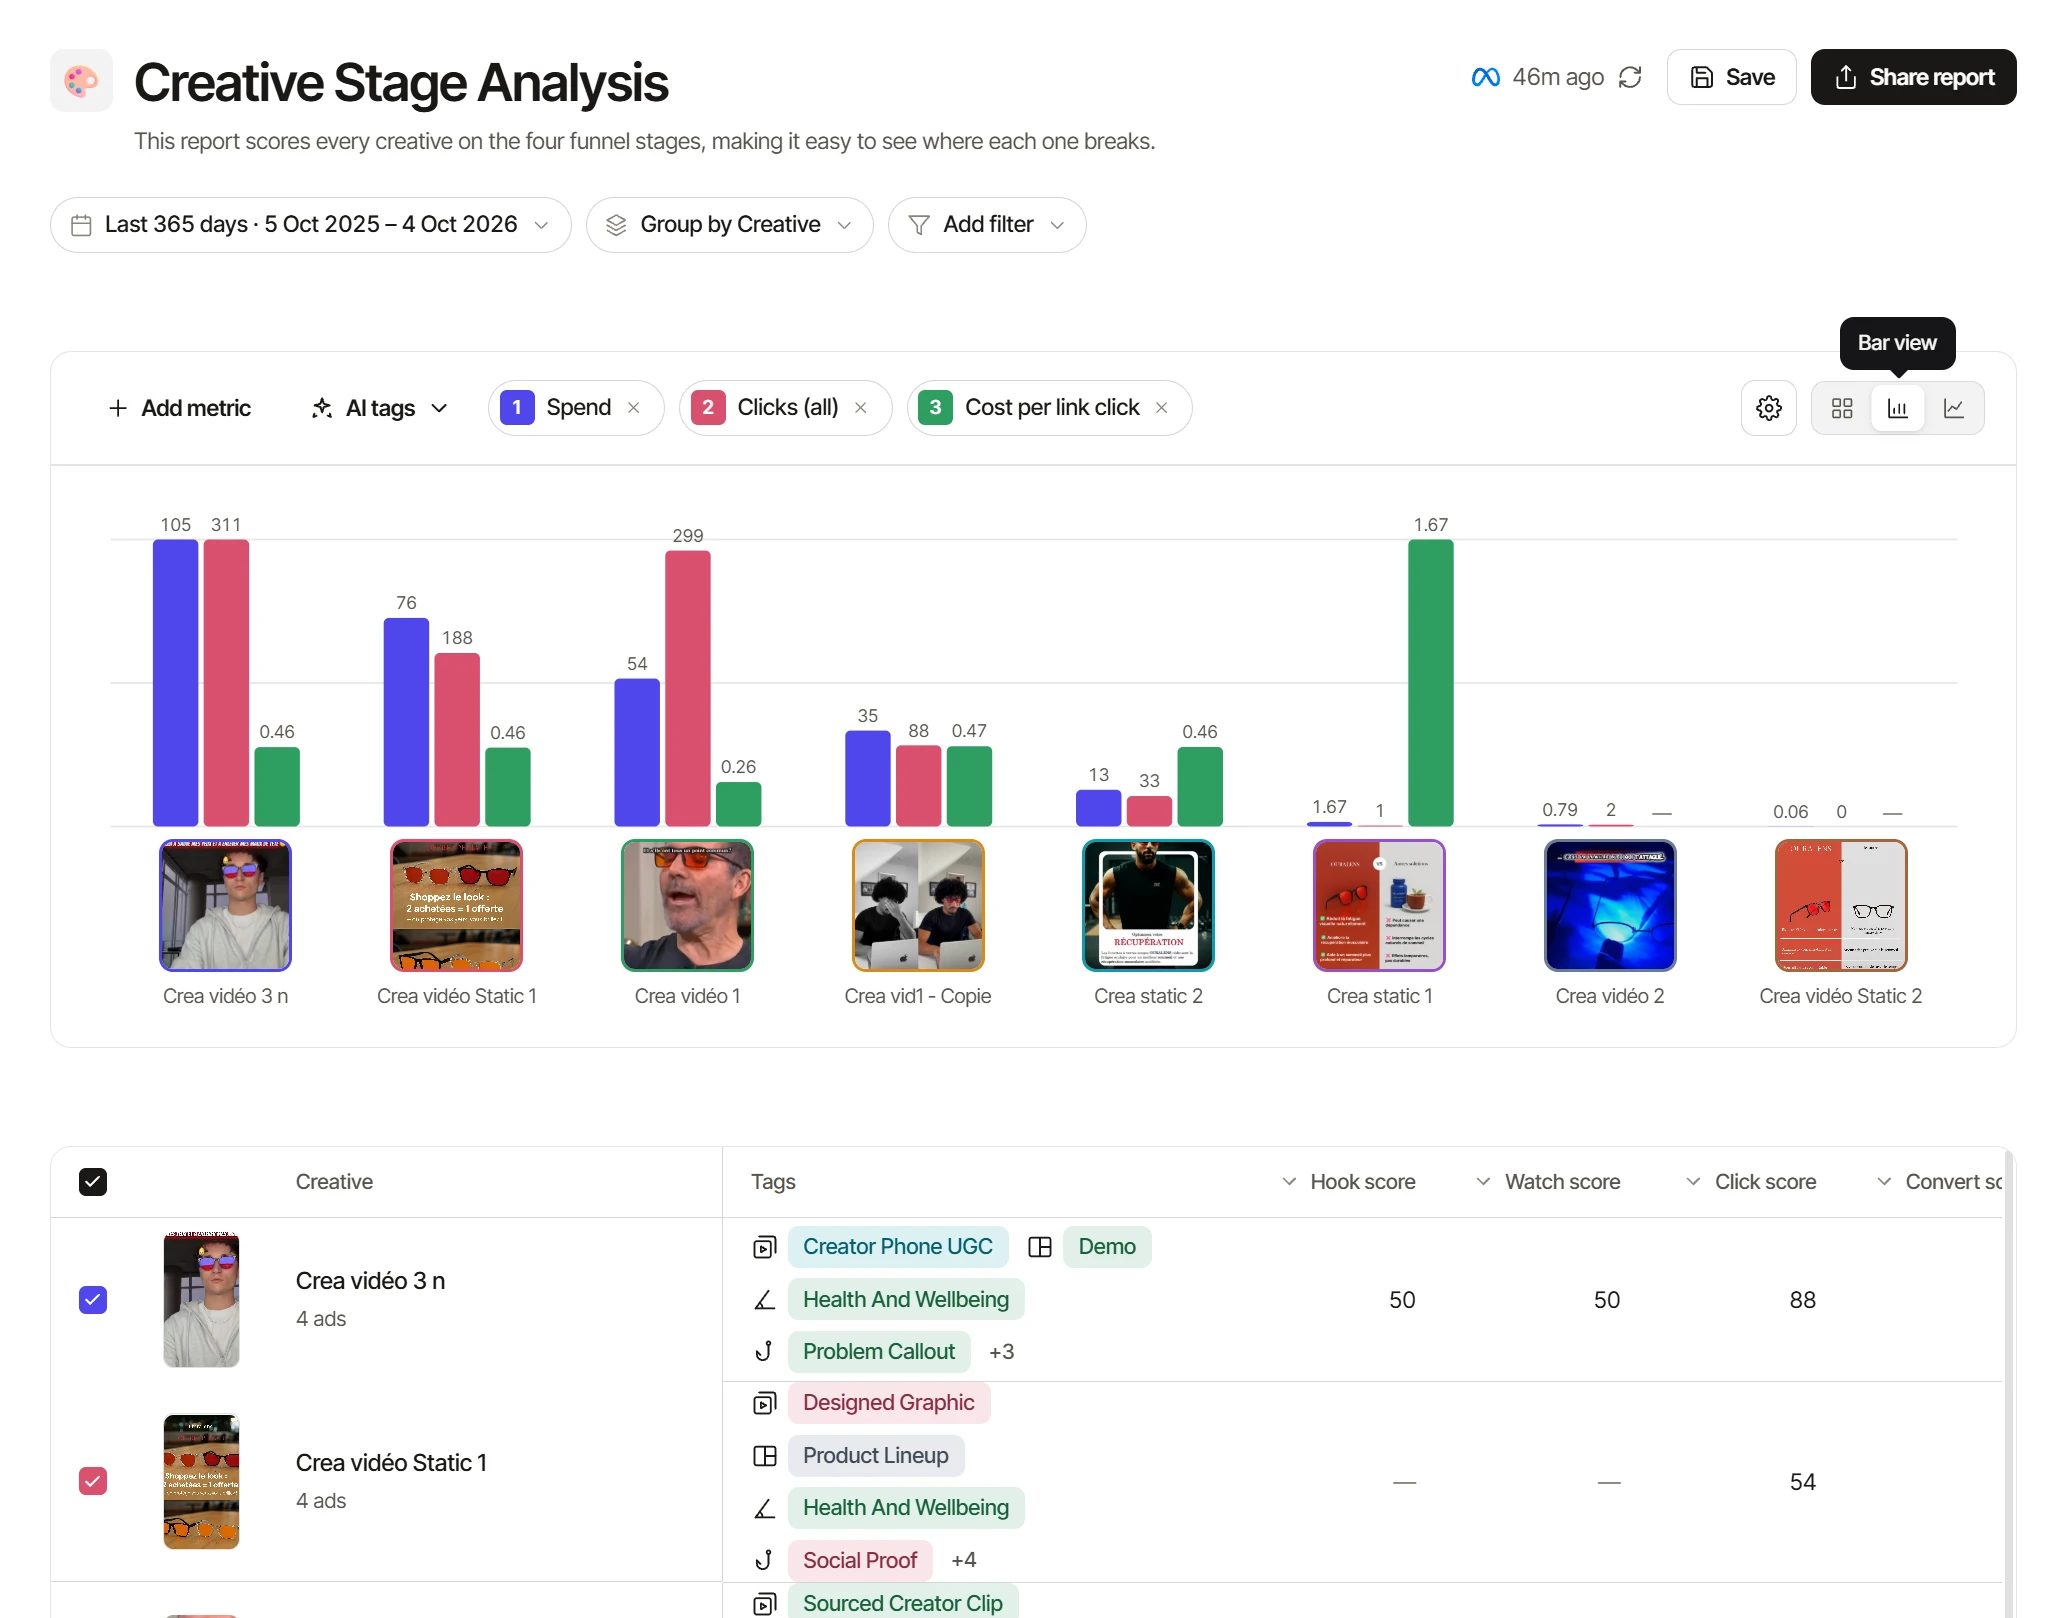
Task: Click hook icon beside Social Proof
Action: [765, 1560]
